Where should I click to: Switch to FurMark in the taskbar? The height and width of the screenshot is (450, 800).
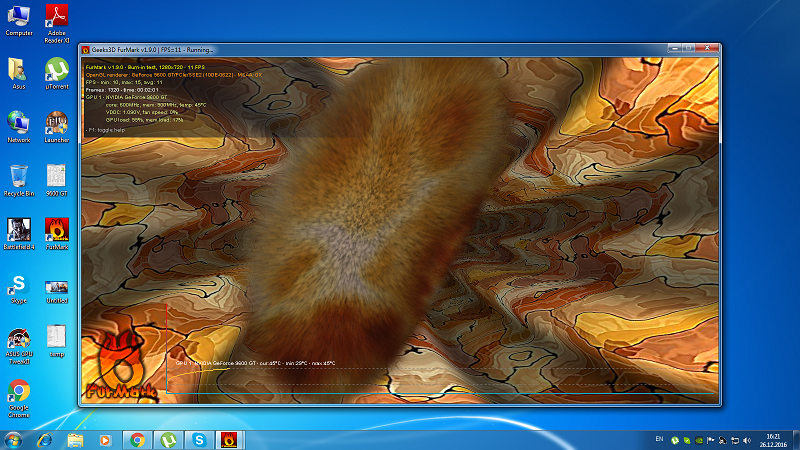[x=230, y=440]
